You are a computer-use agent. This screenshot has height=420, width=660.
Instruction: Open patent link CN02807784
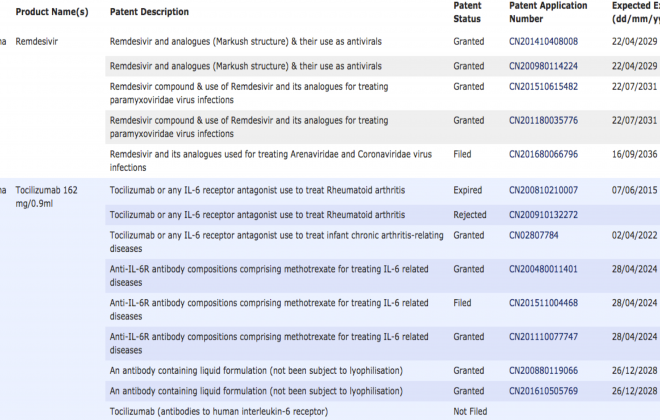[533, 235]
